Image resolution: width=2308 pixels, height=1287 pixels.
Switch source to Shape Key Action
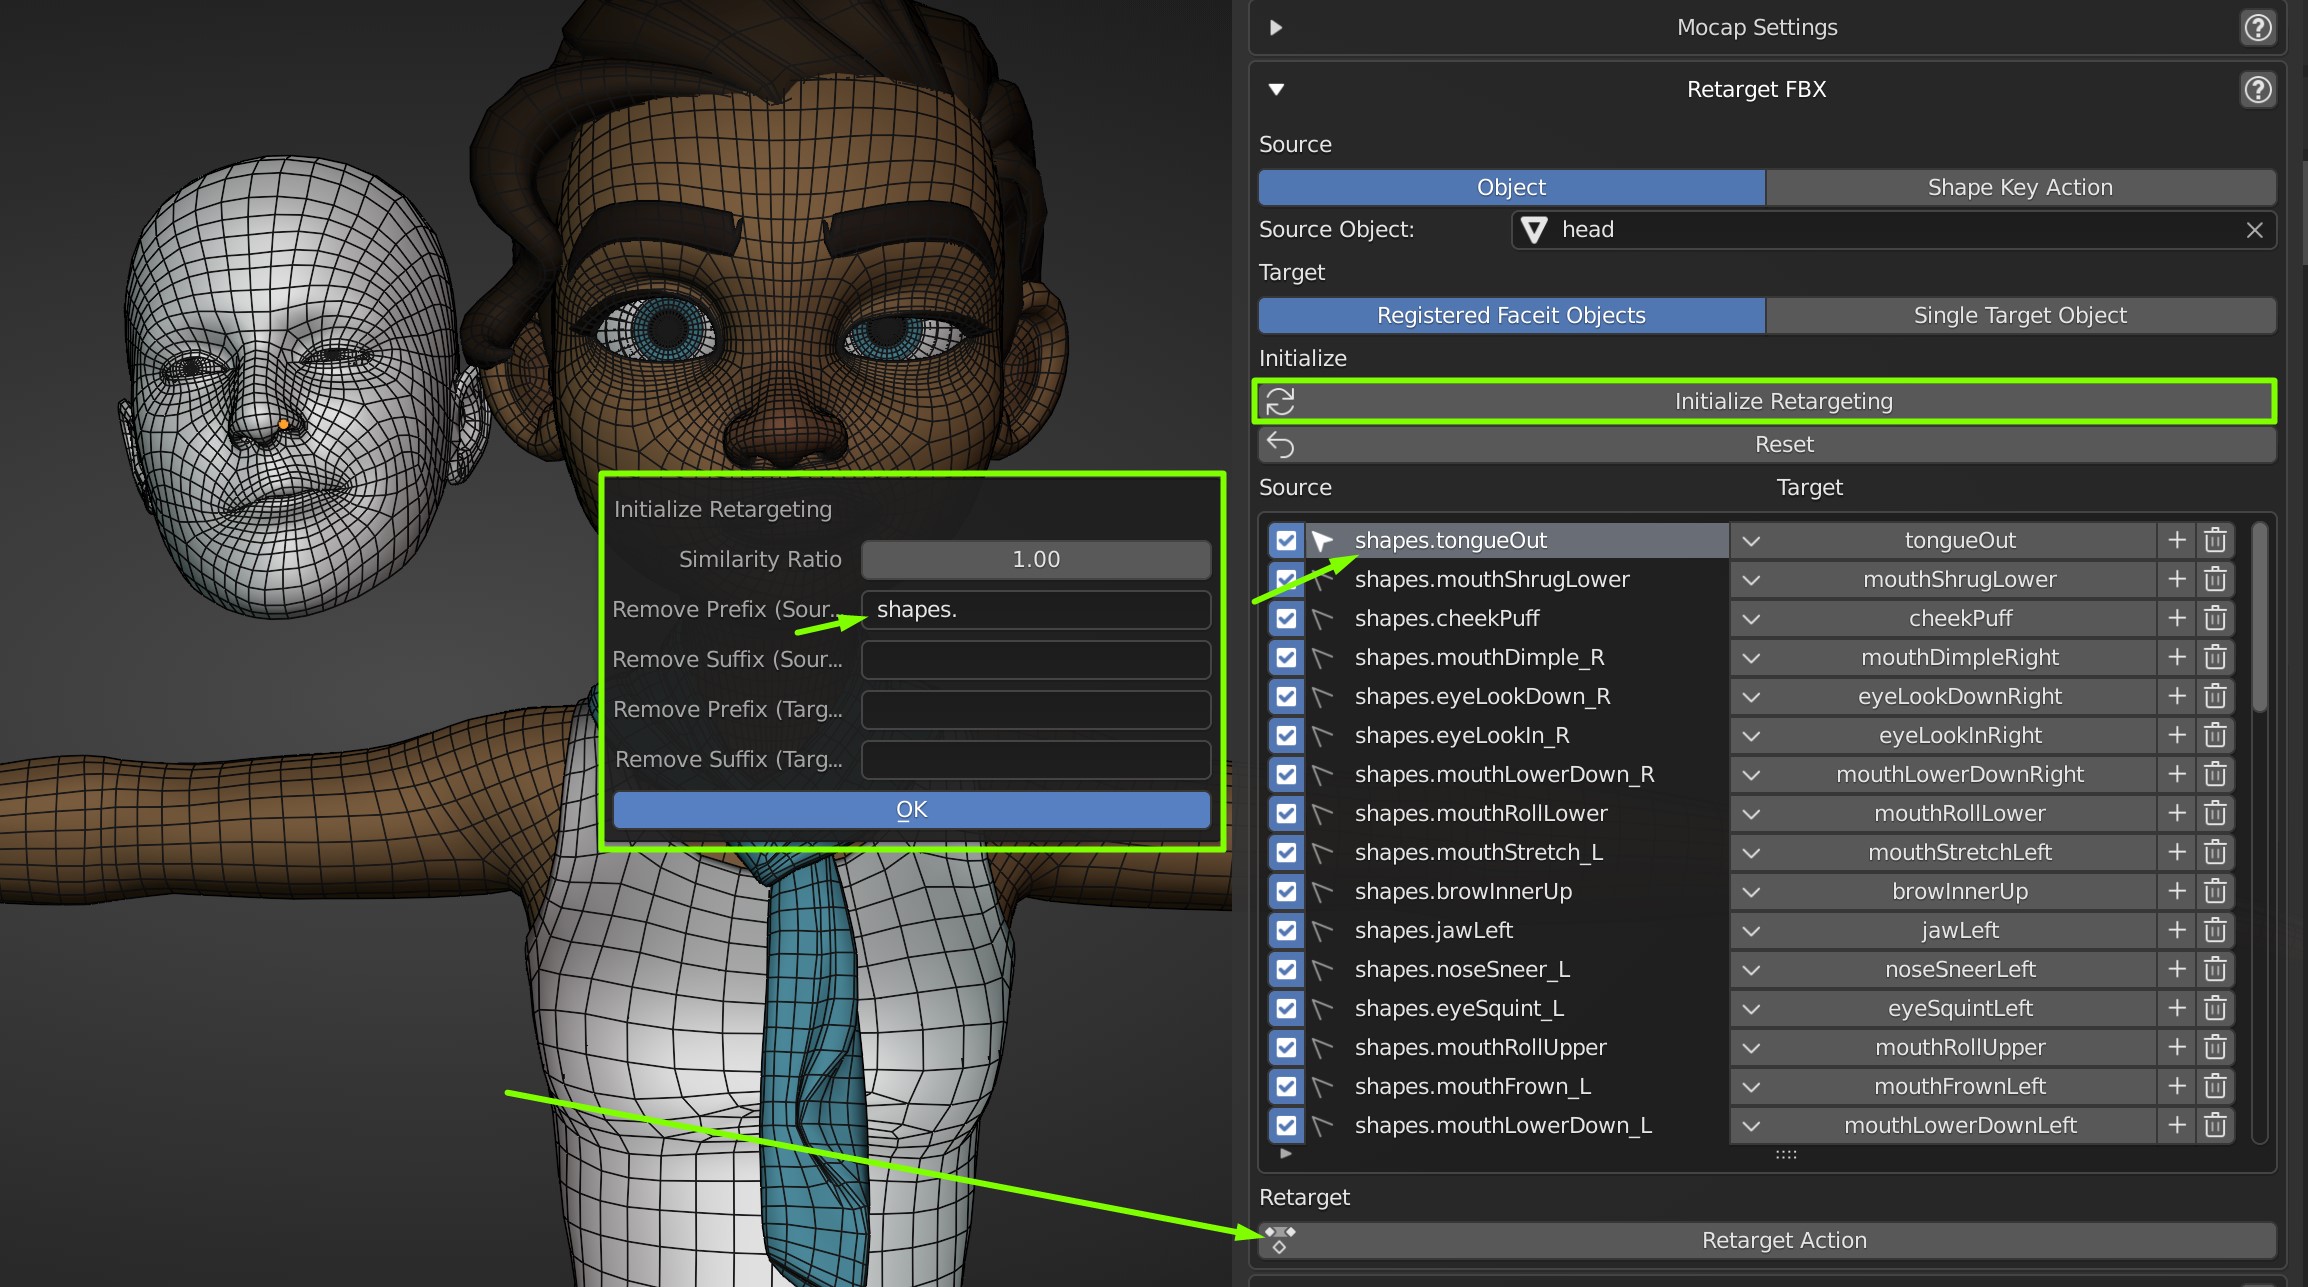pyautogui.click(x=2020, y=188)
